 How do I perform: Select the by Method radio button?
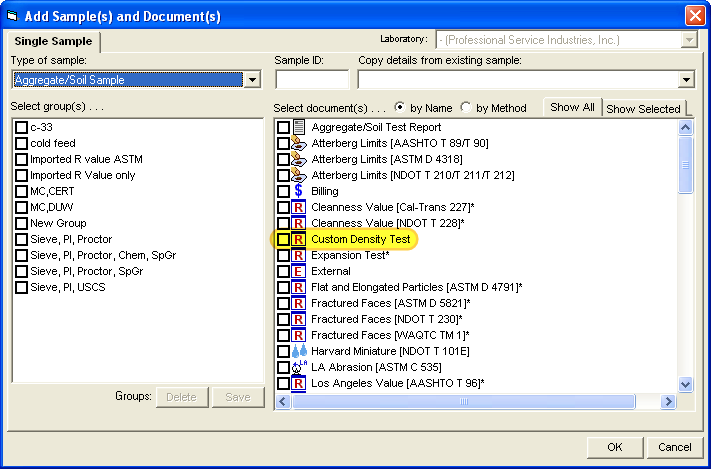click(466, 107)
